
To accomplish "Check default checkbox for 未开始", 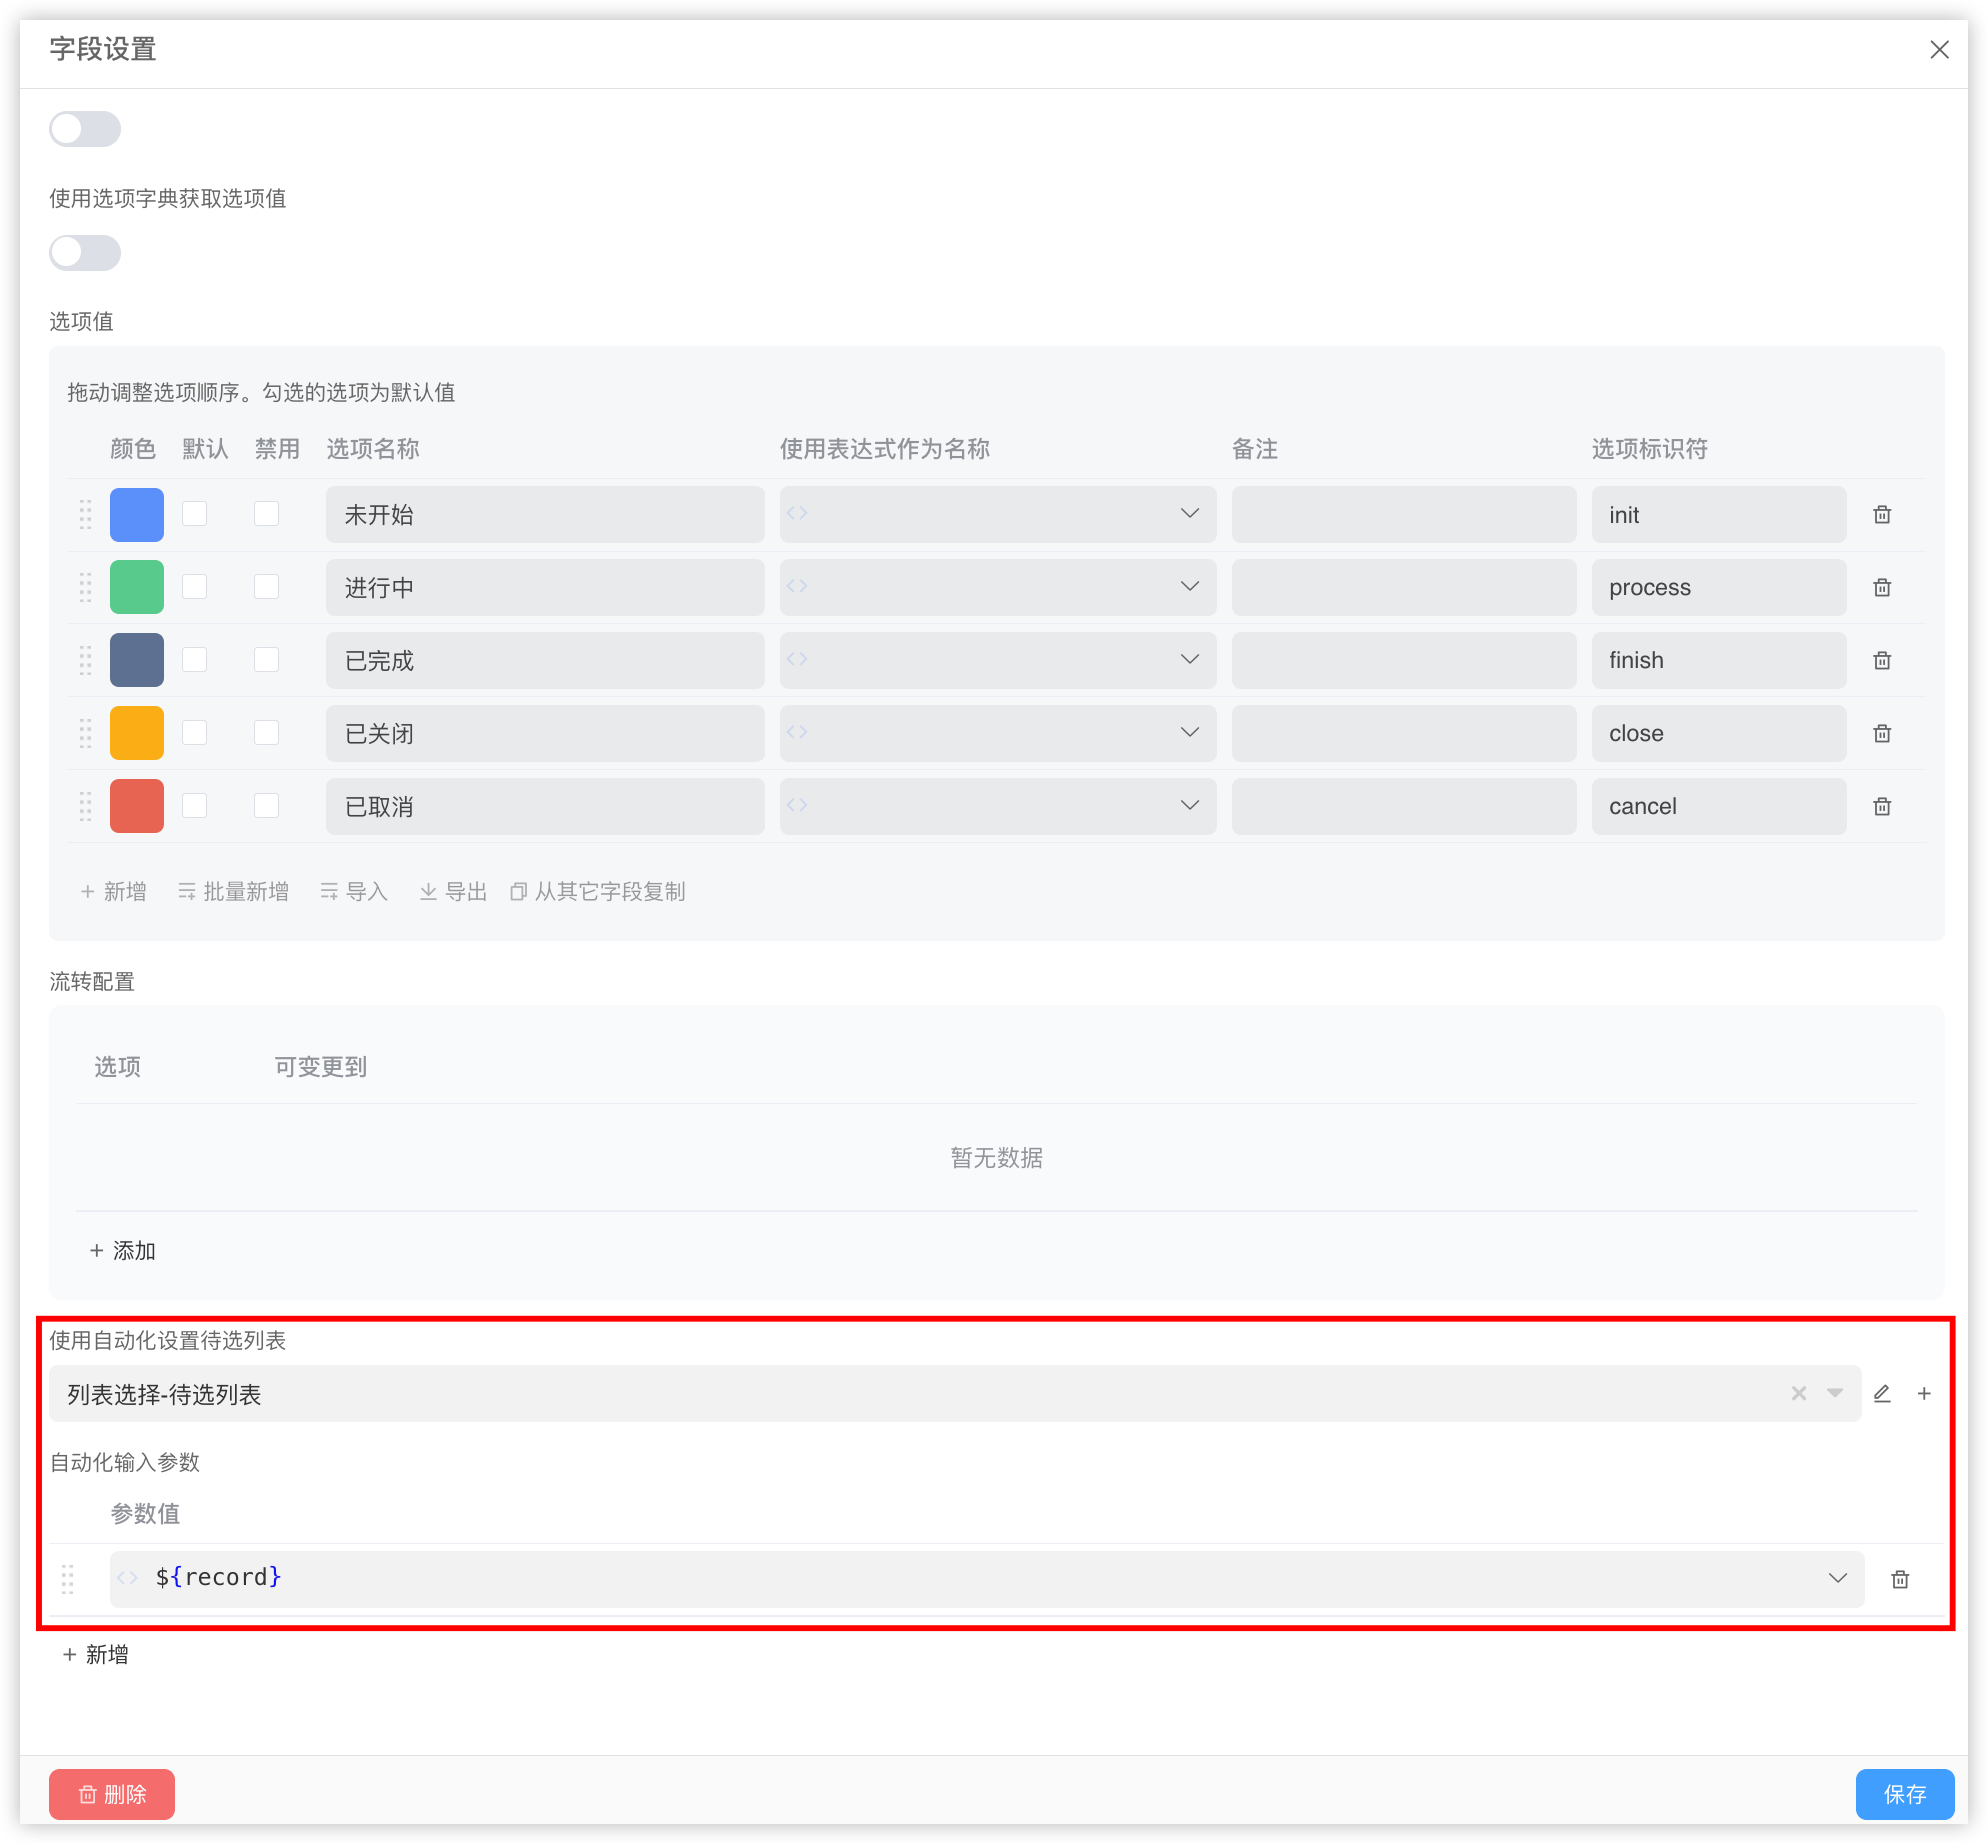I will point(195,514).
